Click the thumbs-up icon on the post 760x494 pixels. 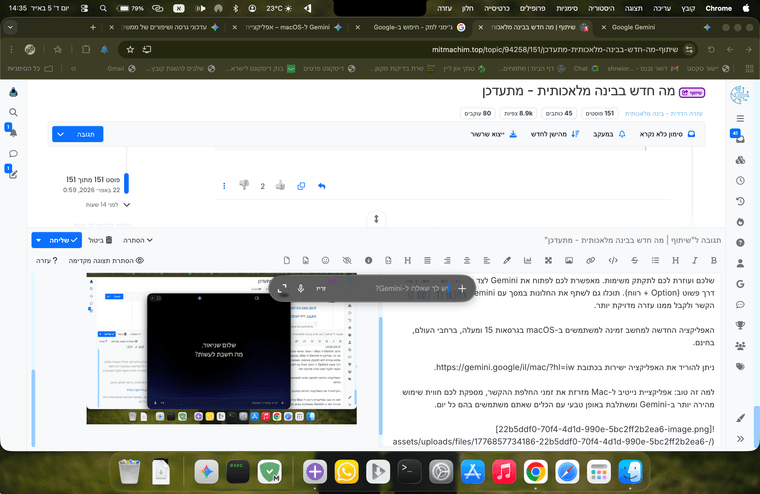coord(280,185)
